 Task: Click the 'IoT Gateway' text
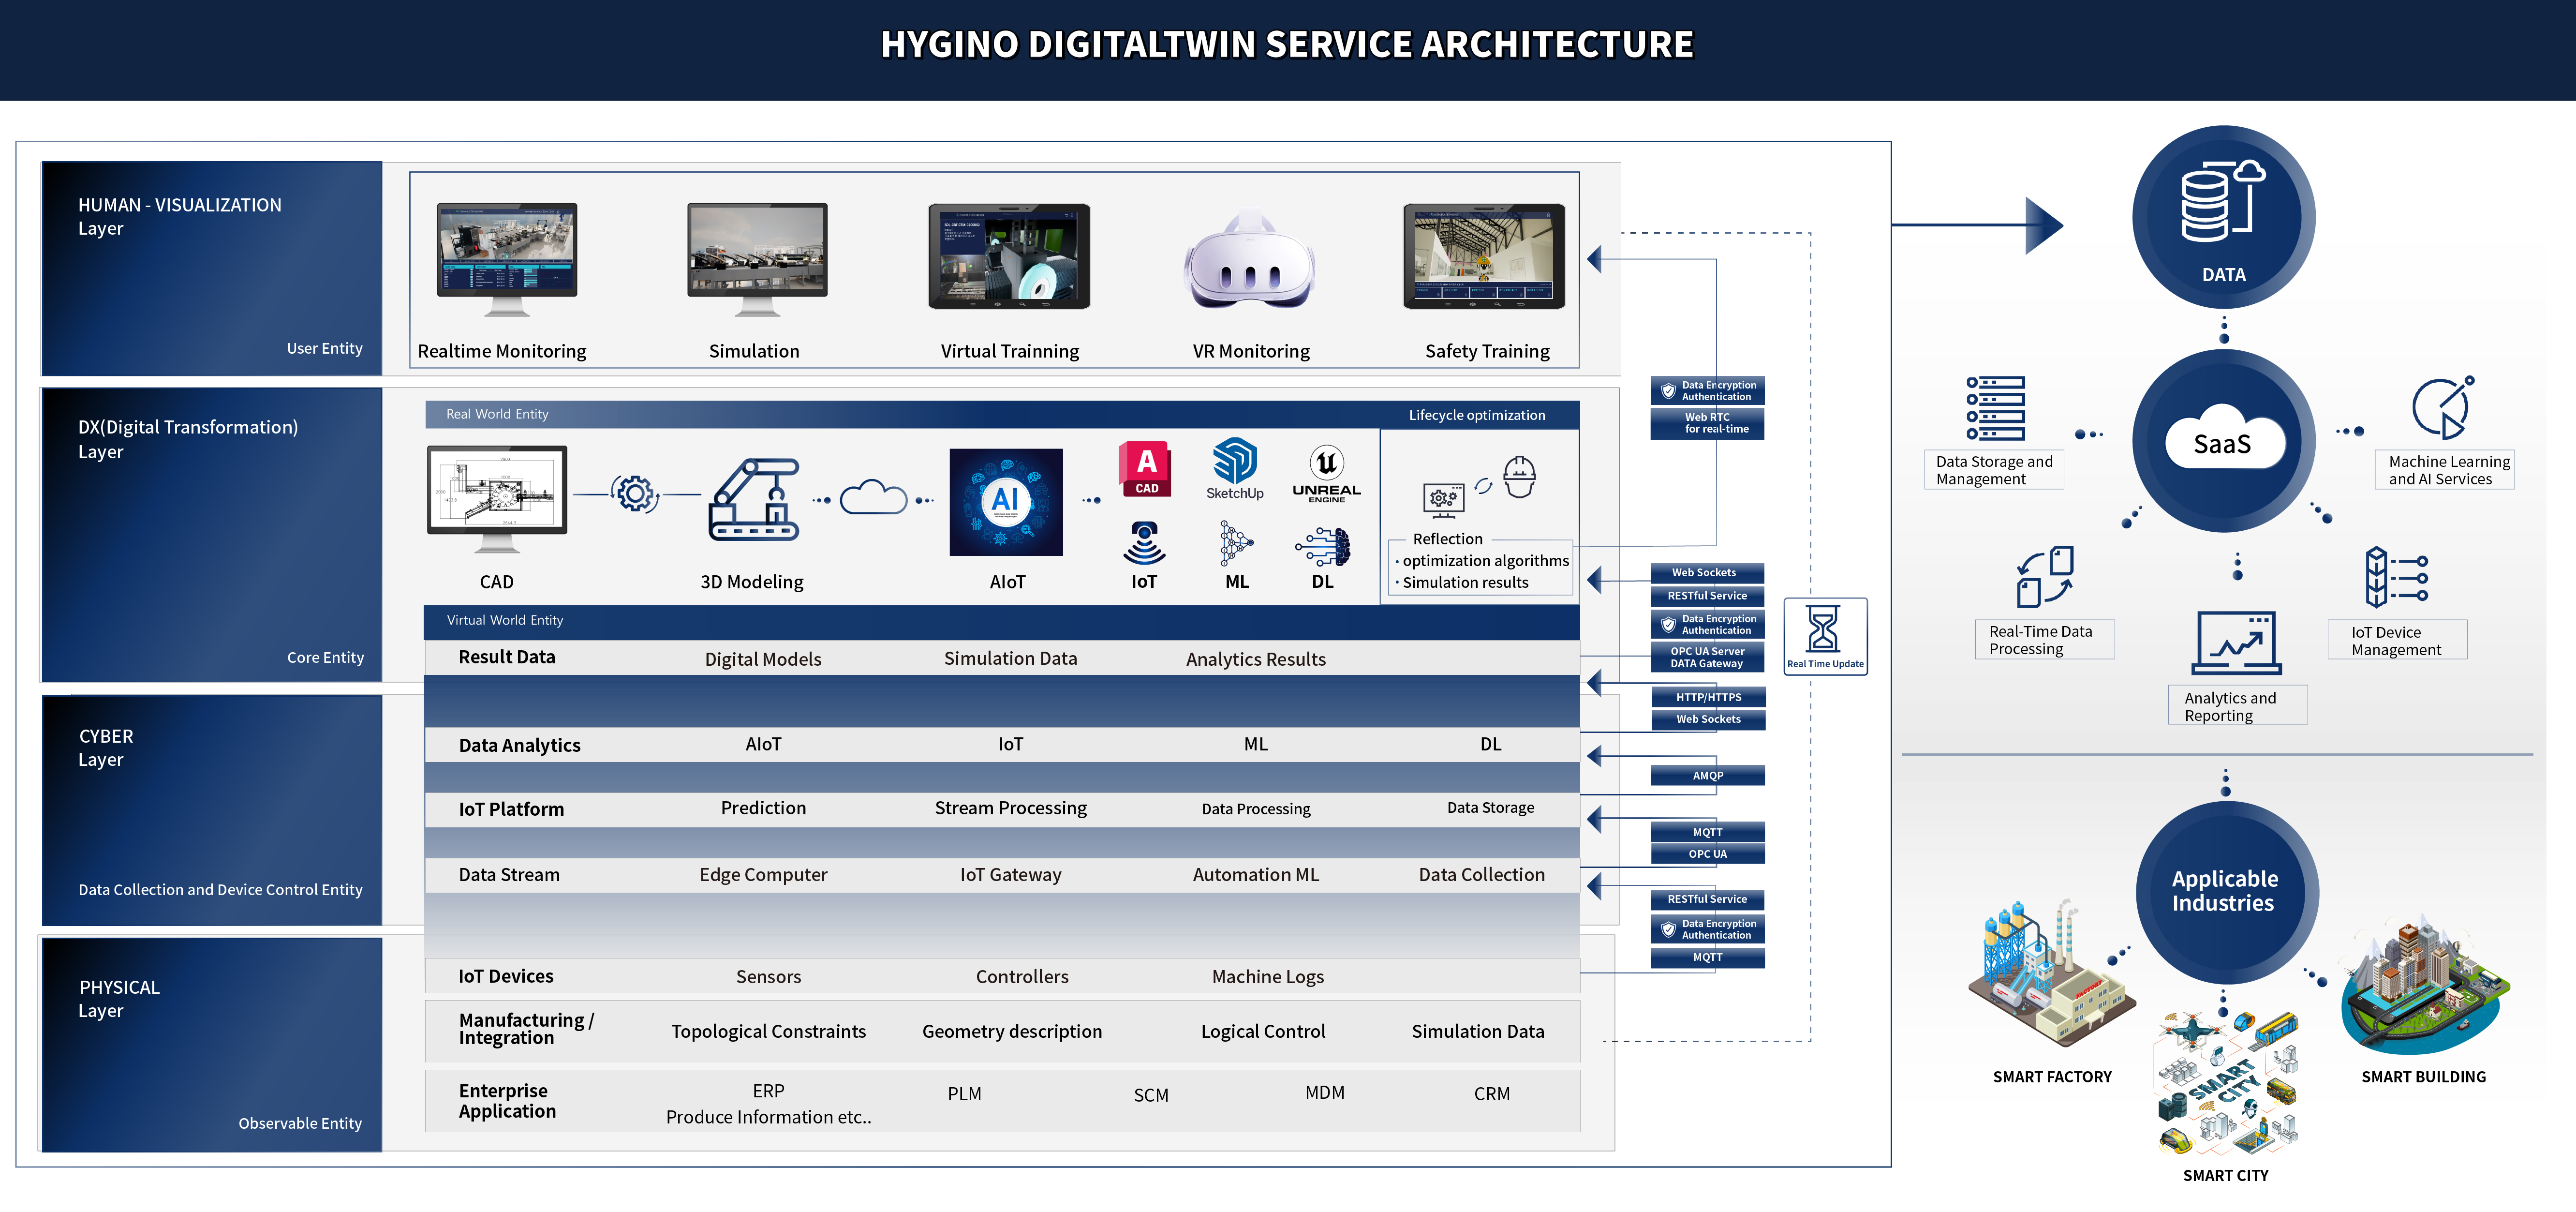[1010, 875]
